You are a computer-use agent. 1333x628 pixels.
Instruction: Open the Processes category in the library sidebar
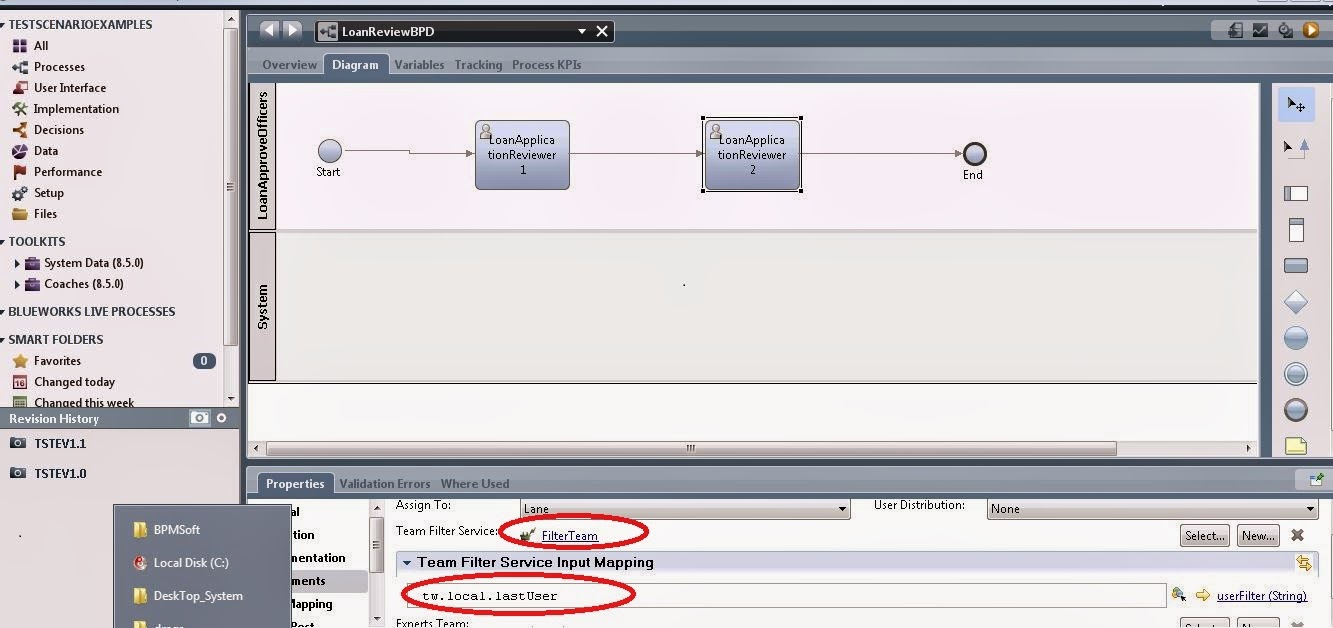tap(58, 66)
